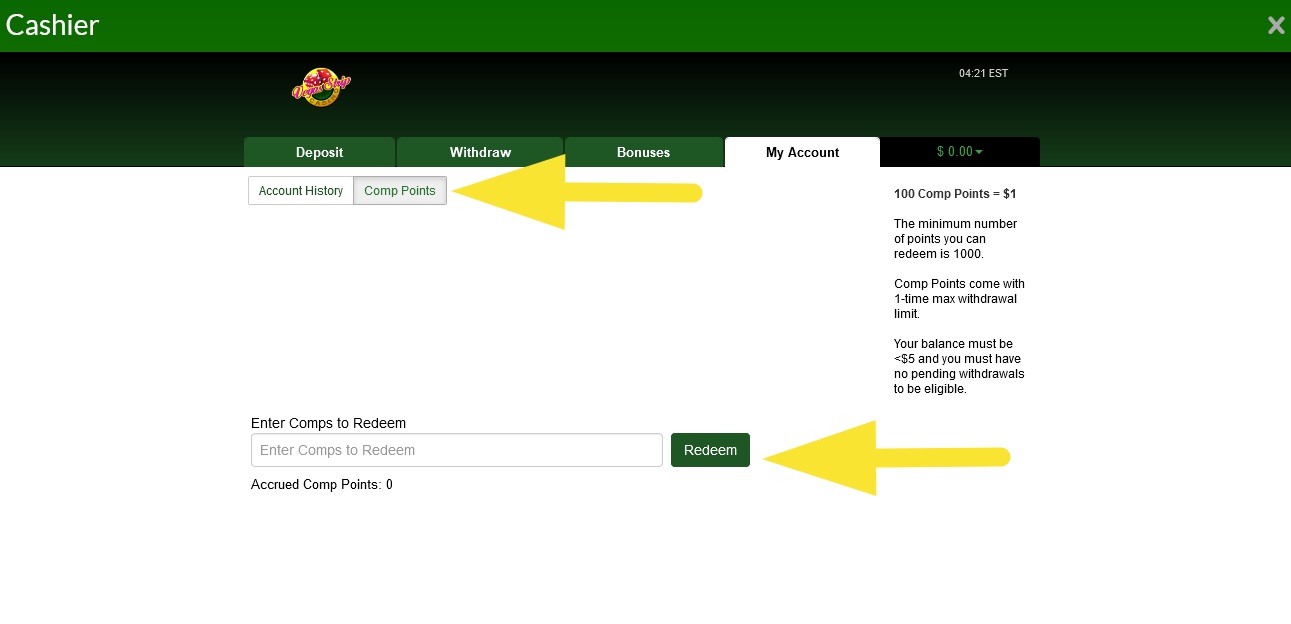This screenshot has width=1291, height=624.
Task: Click the Vegas Strip casino logo
Action: click(x=321, y=88)
